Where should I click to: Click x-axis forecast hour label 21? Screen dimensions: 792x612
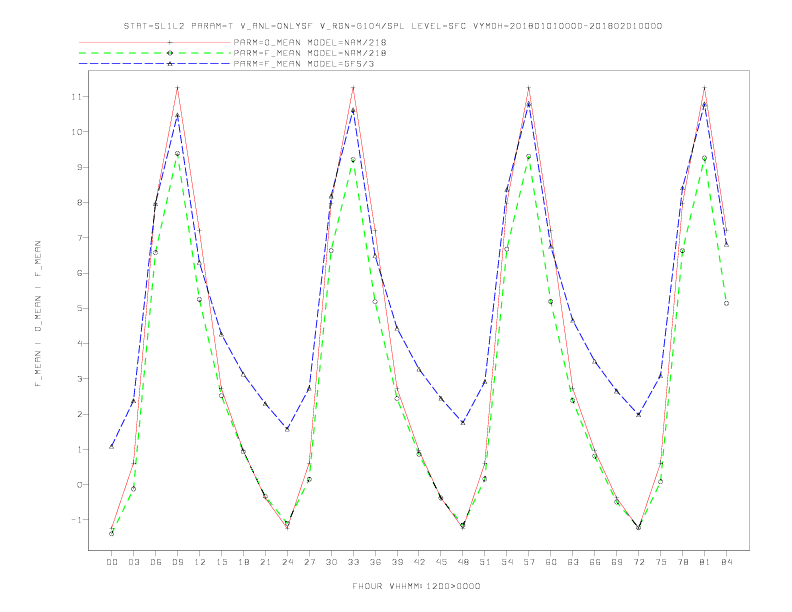click(265, 562)
